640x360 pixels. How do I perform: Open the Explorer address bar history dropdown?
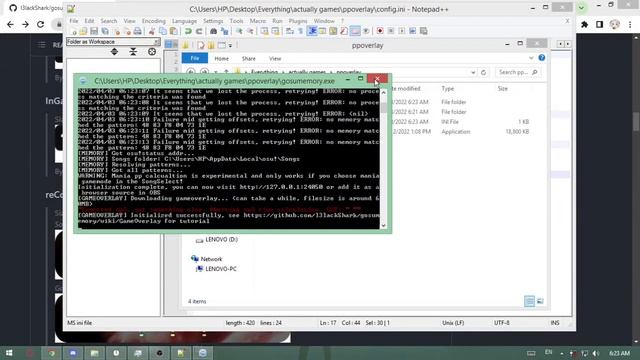(473, 72)
